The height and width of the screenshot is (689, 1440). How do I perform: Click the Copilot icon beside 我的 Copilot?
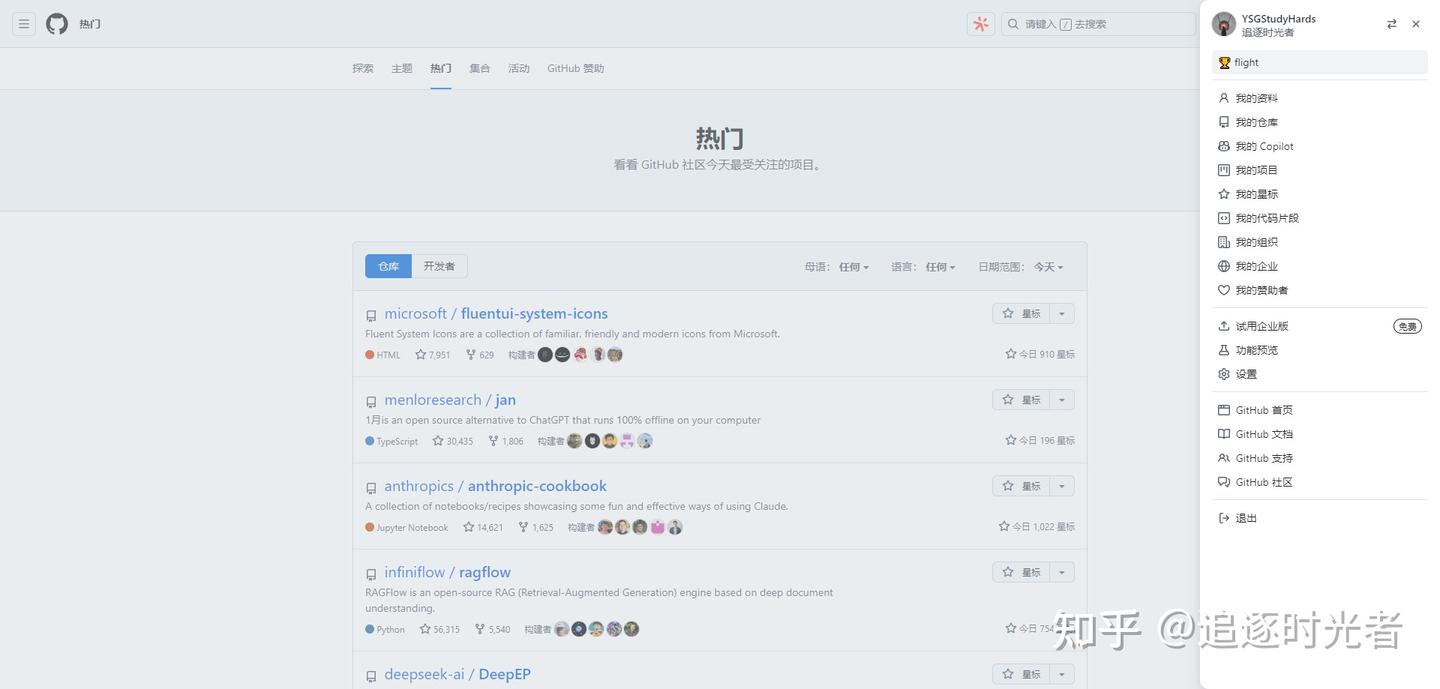pyautogui.click(x=1224, y=145)
